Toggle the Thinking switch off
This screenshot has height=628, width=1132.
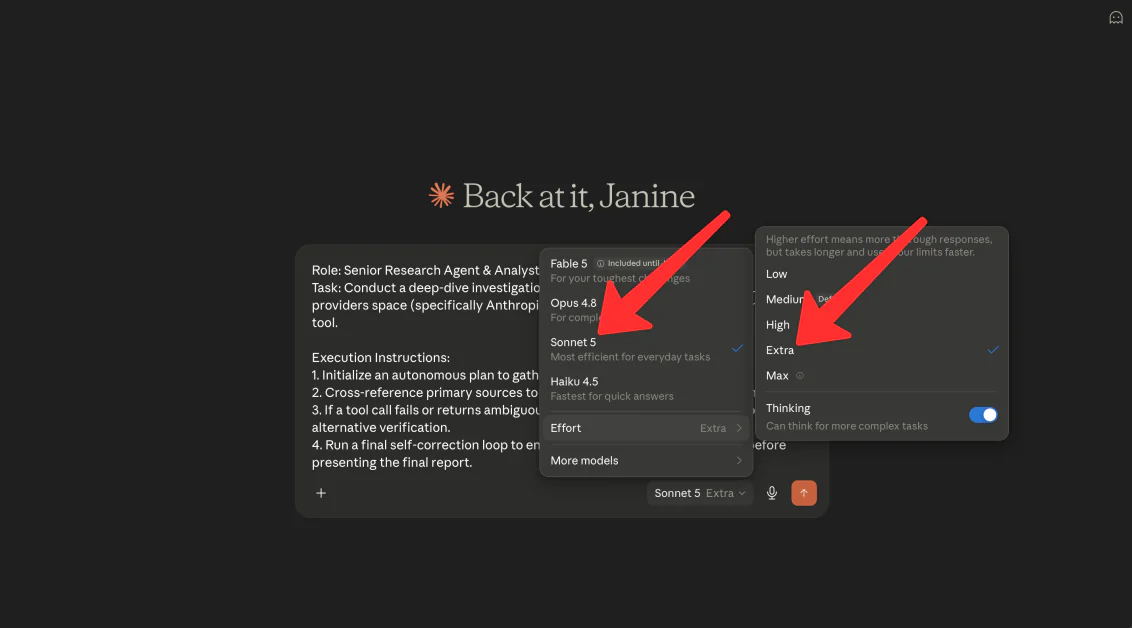click(983, 415)
